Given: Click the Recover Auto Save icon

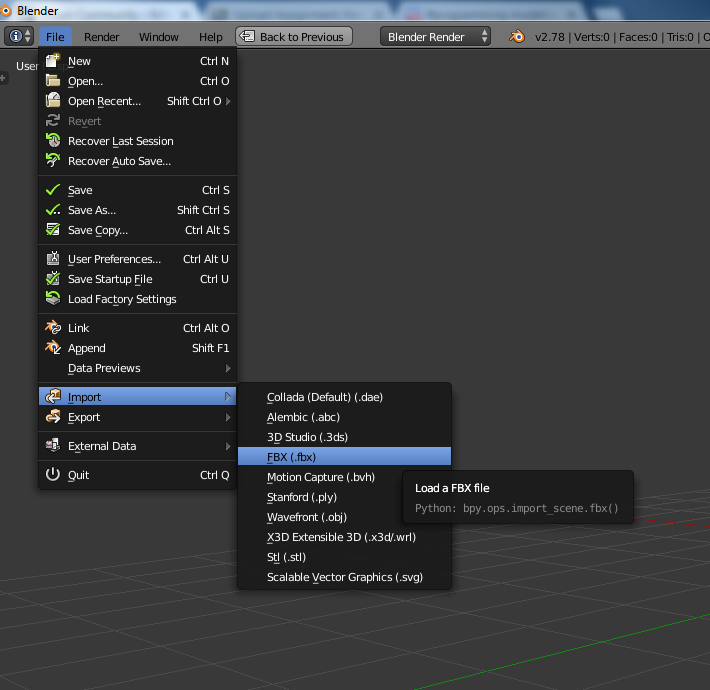Looking at the screenshot, I should 53,161.
